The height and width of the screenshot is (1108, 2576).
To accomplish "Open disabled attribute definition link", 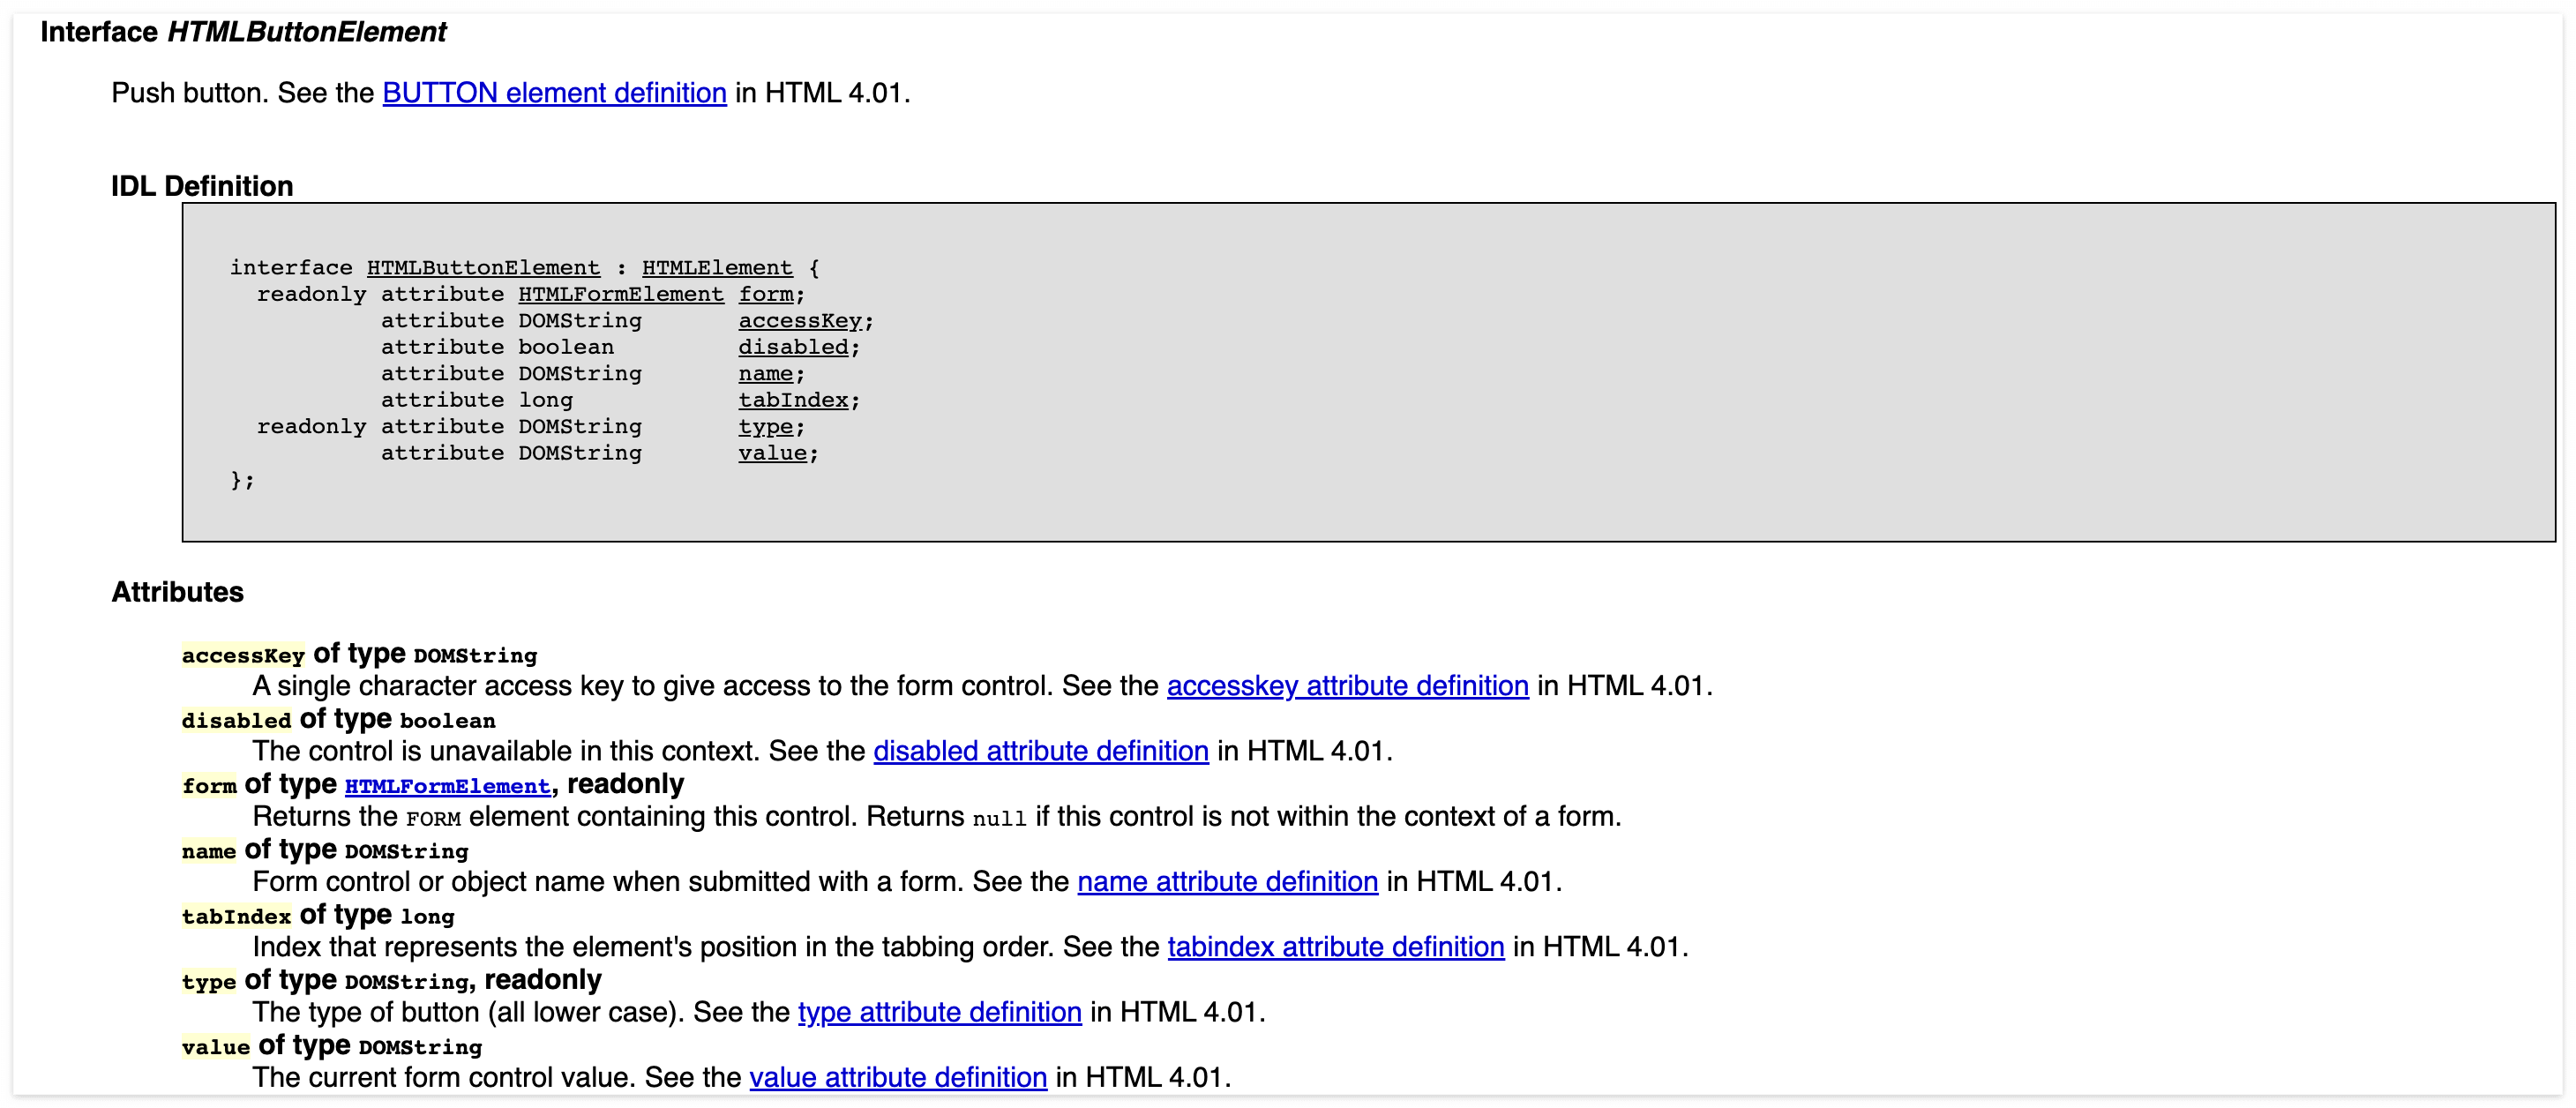I will 1040,751.
